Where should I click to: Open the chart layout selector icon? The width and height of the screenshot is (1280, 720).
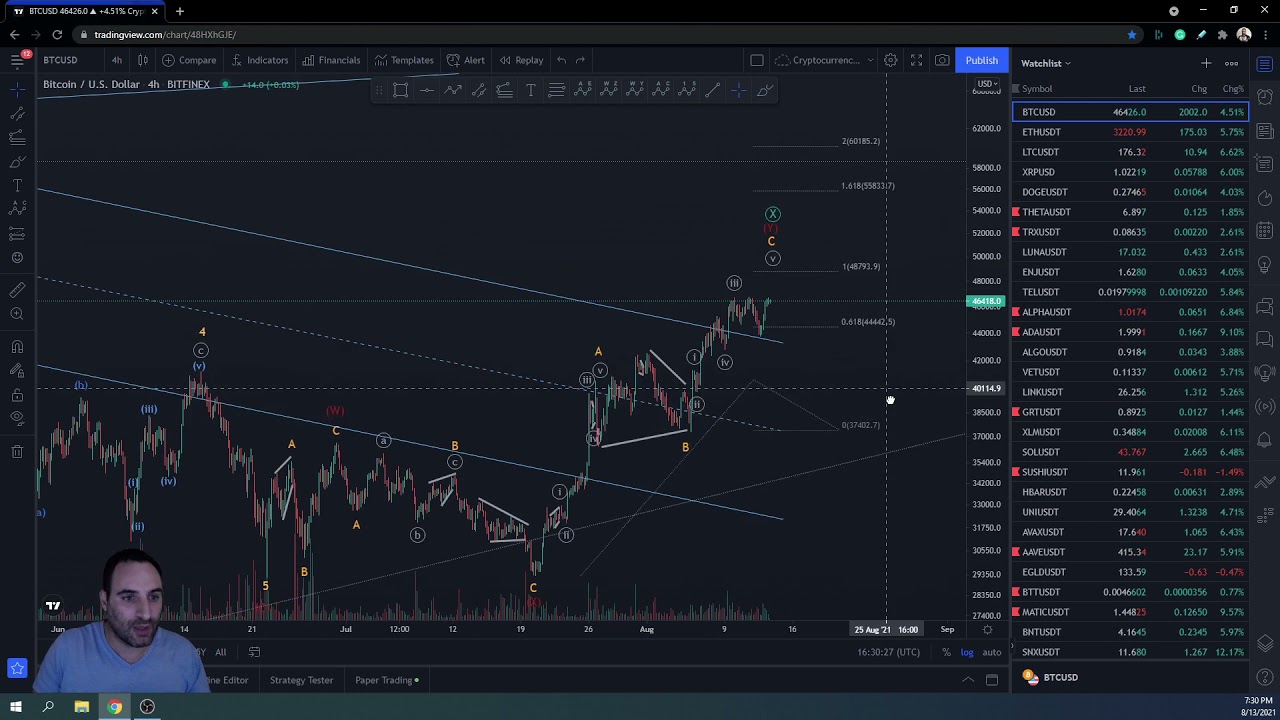[757, 60]
